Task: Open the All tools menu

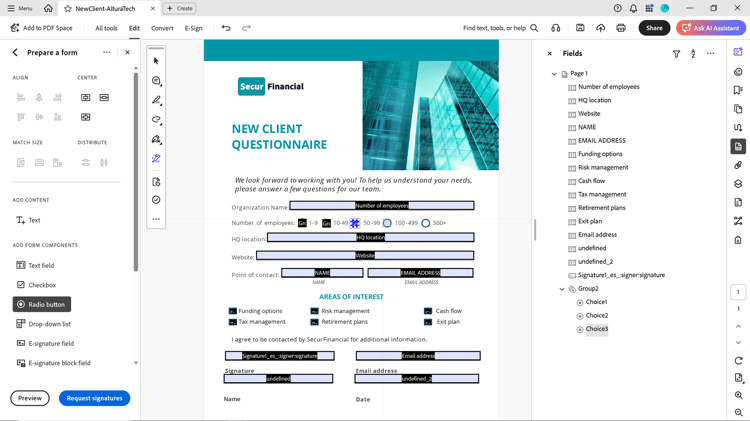Action: pos(106,28)
